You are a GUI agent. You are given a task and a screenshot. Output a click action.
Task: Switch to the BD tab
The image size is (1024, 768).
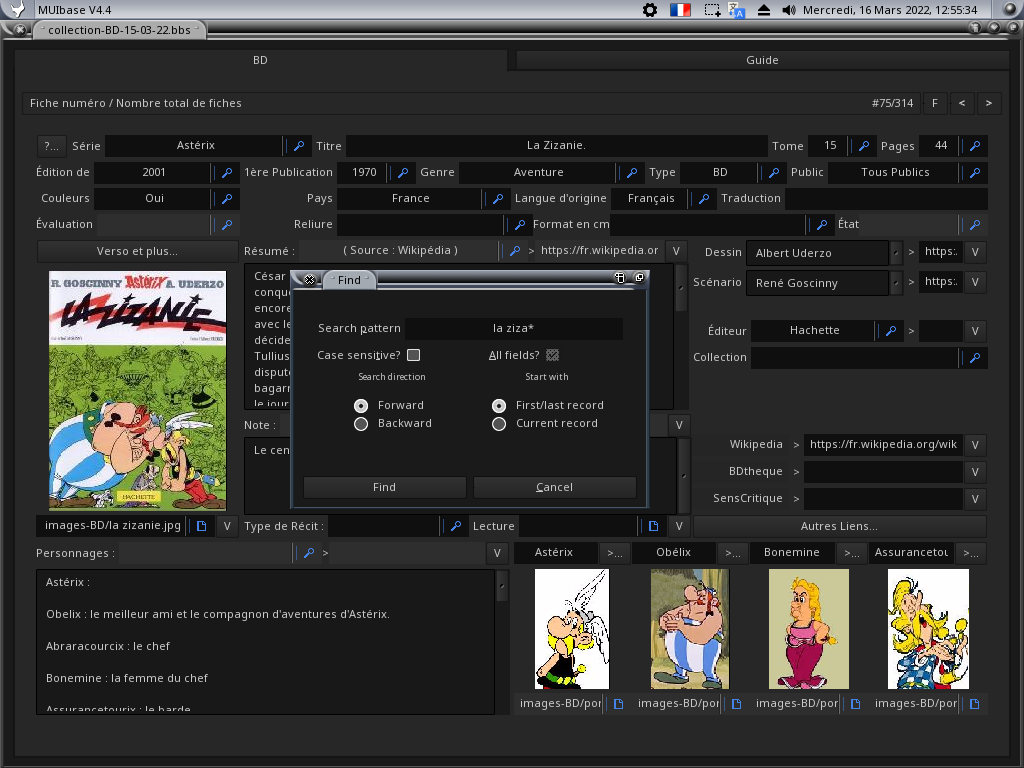tap(261, 60)
